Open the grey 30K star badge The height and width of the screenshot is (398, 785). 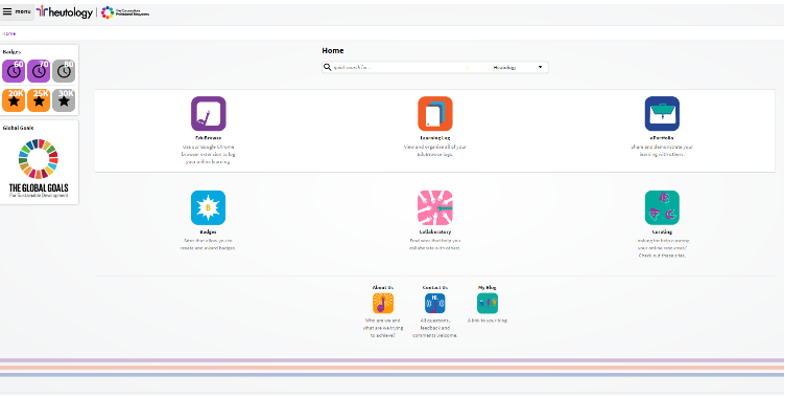click(64, 100)
